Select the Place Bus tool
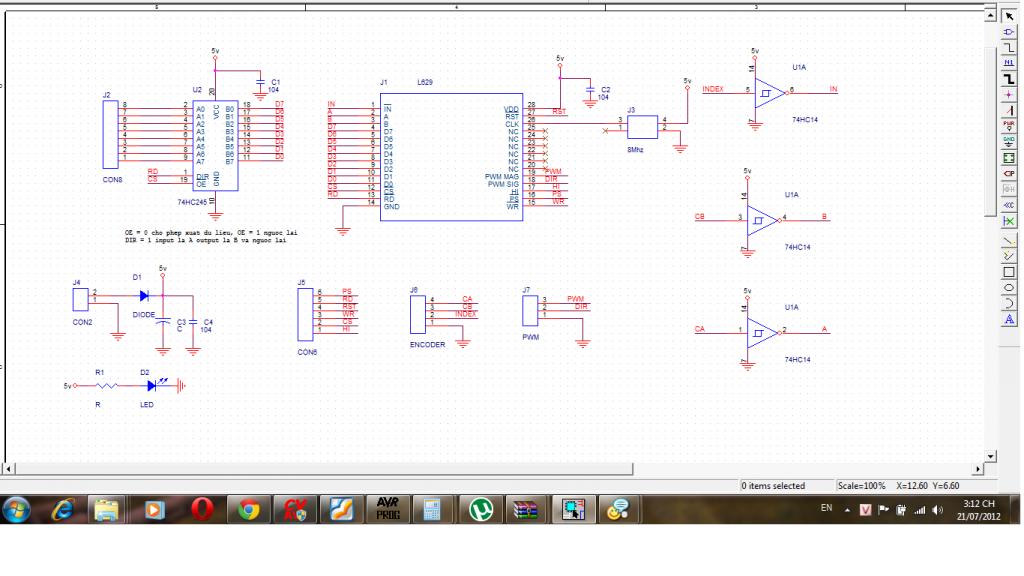 (x=1009, y=78)
